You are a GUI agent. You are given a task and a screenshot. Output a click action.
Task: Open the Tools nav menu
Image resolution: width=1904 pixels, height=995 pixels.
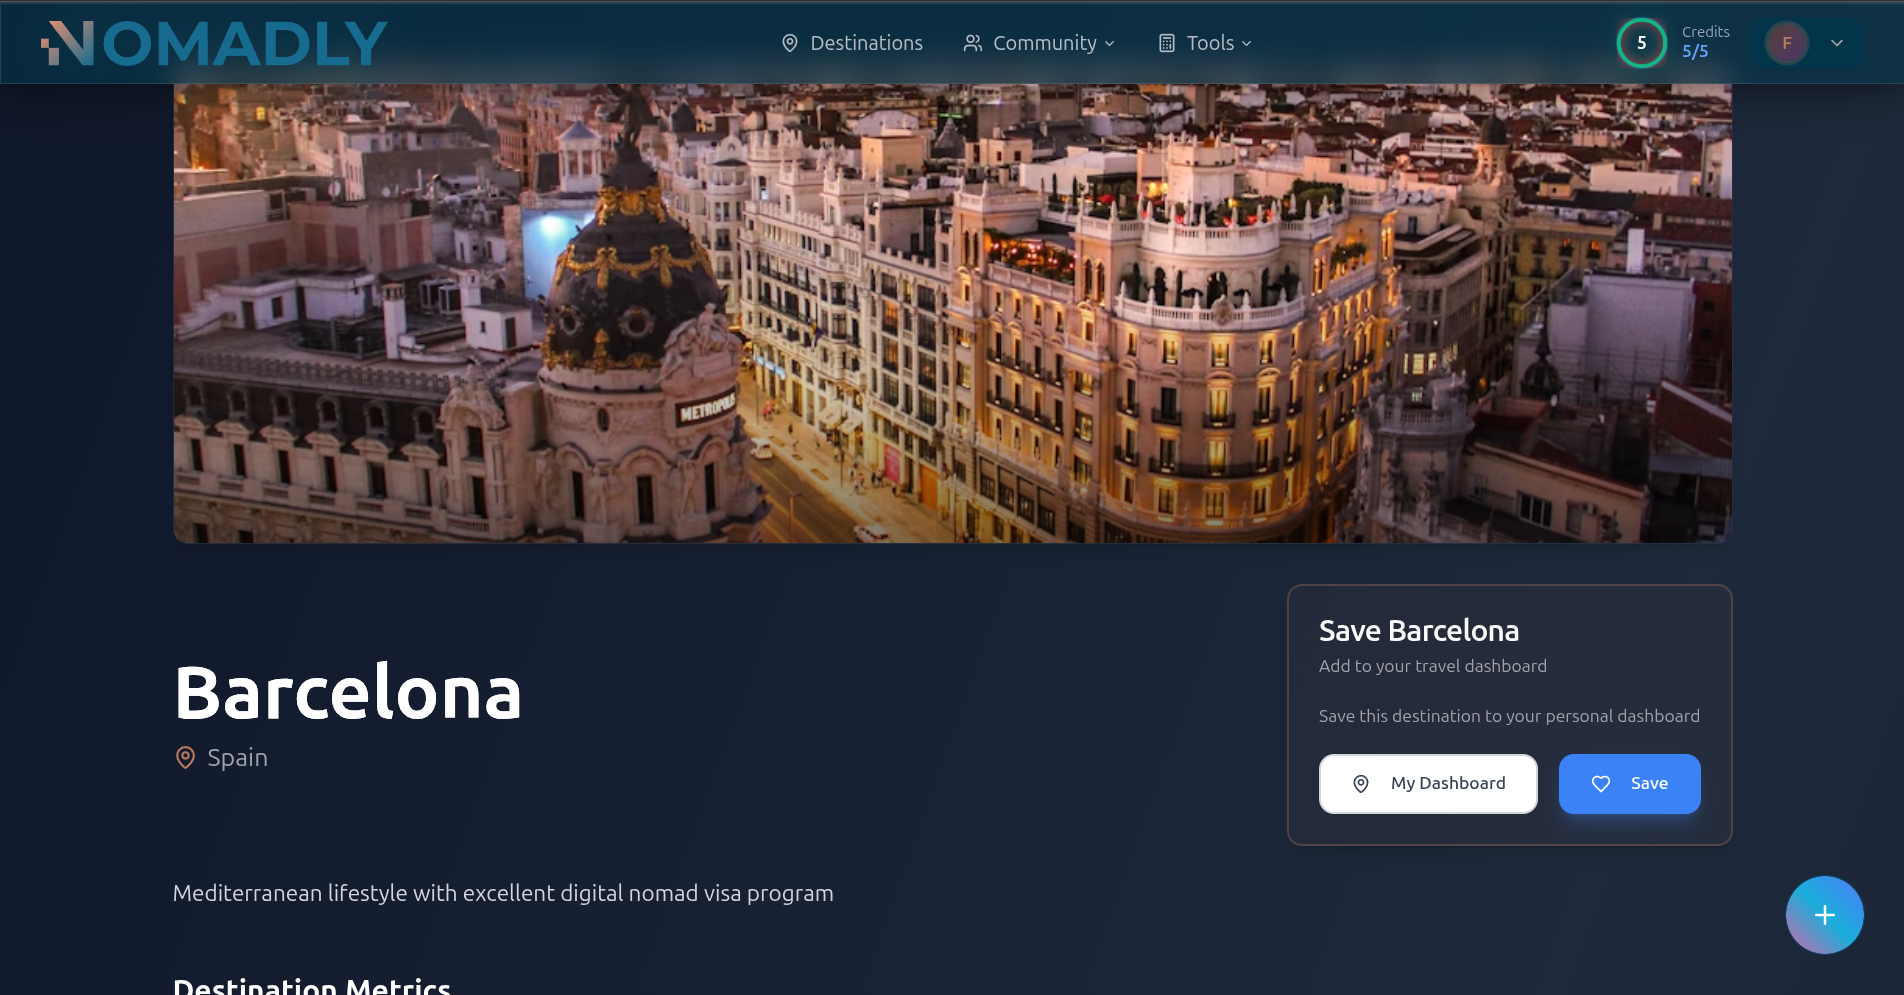[1205, 43]
